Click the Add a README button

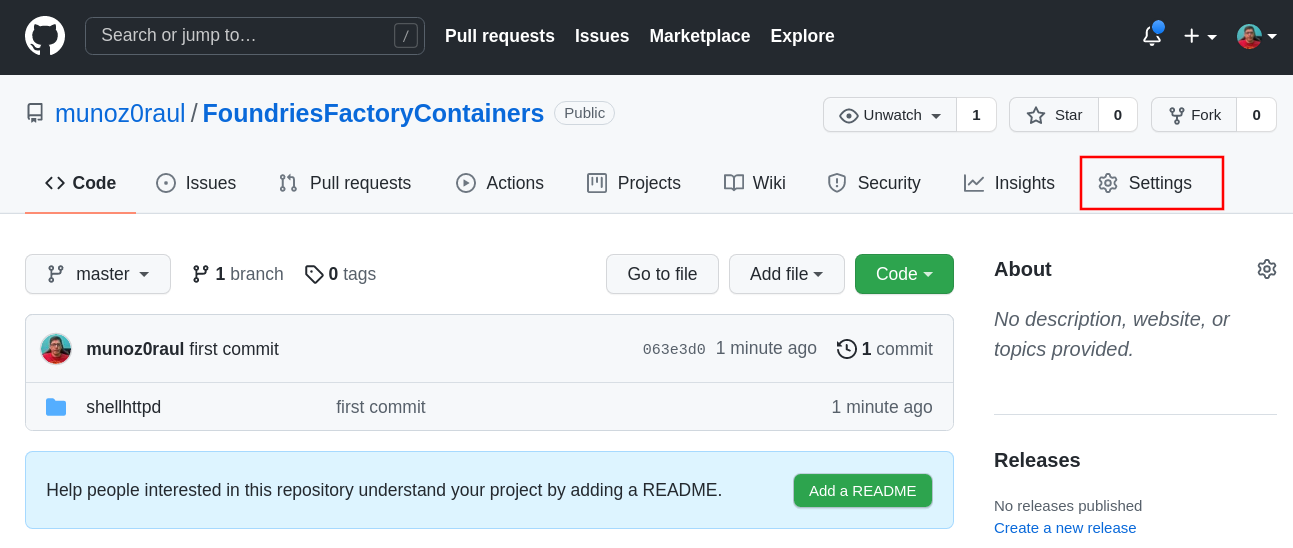[862, 490]
